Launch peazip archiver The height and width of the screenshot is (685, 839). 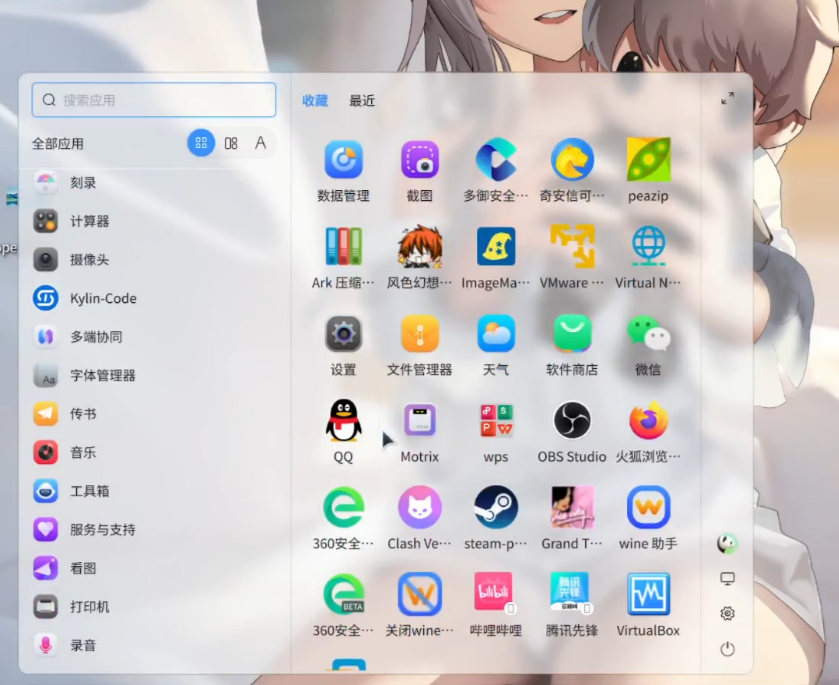[648, 159]
